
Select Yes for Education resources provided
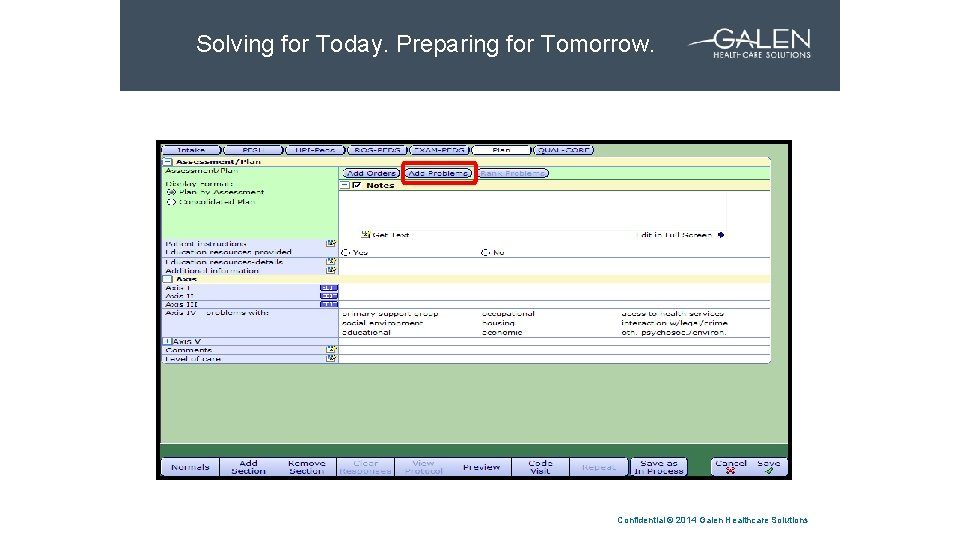coord(346,252)
